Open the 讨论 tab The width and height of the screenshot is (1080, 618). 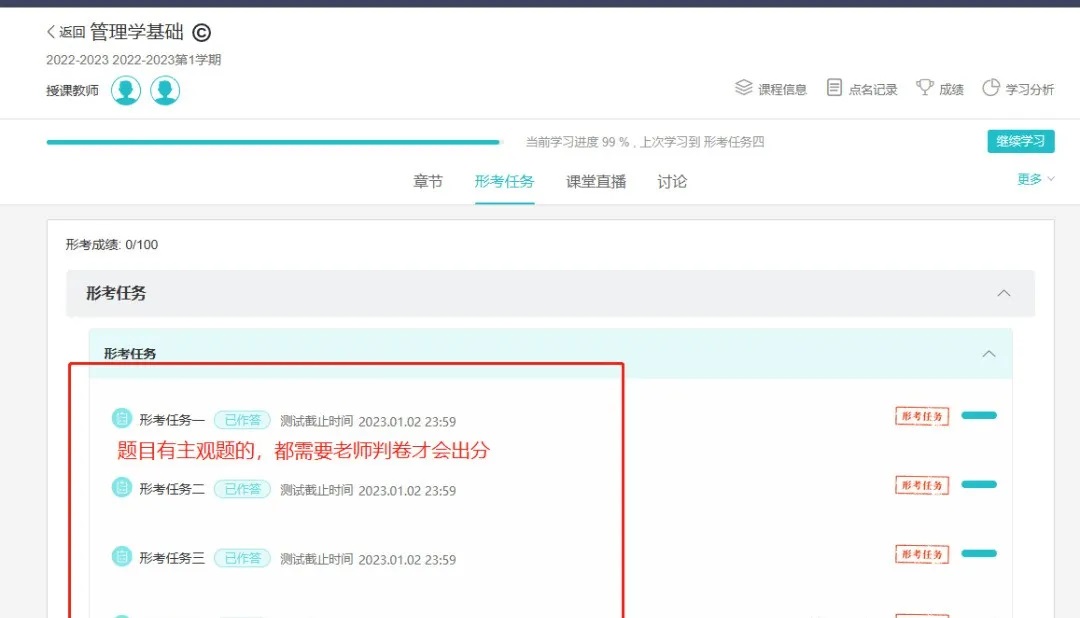[672, 182]
